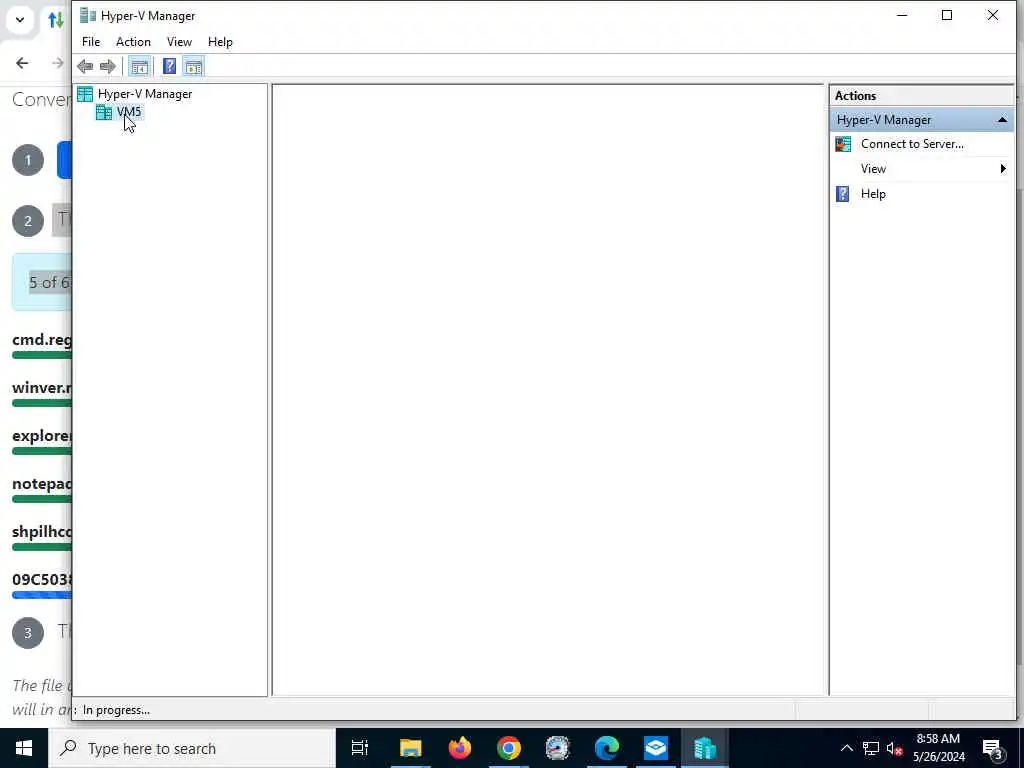Click the Back arrow in Hyper-V toolbar
The height and width of the screenshot is (768, 1024).
(85, 66)
